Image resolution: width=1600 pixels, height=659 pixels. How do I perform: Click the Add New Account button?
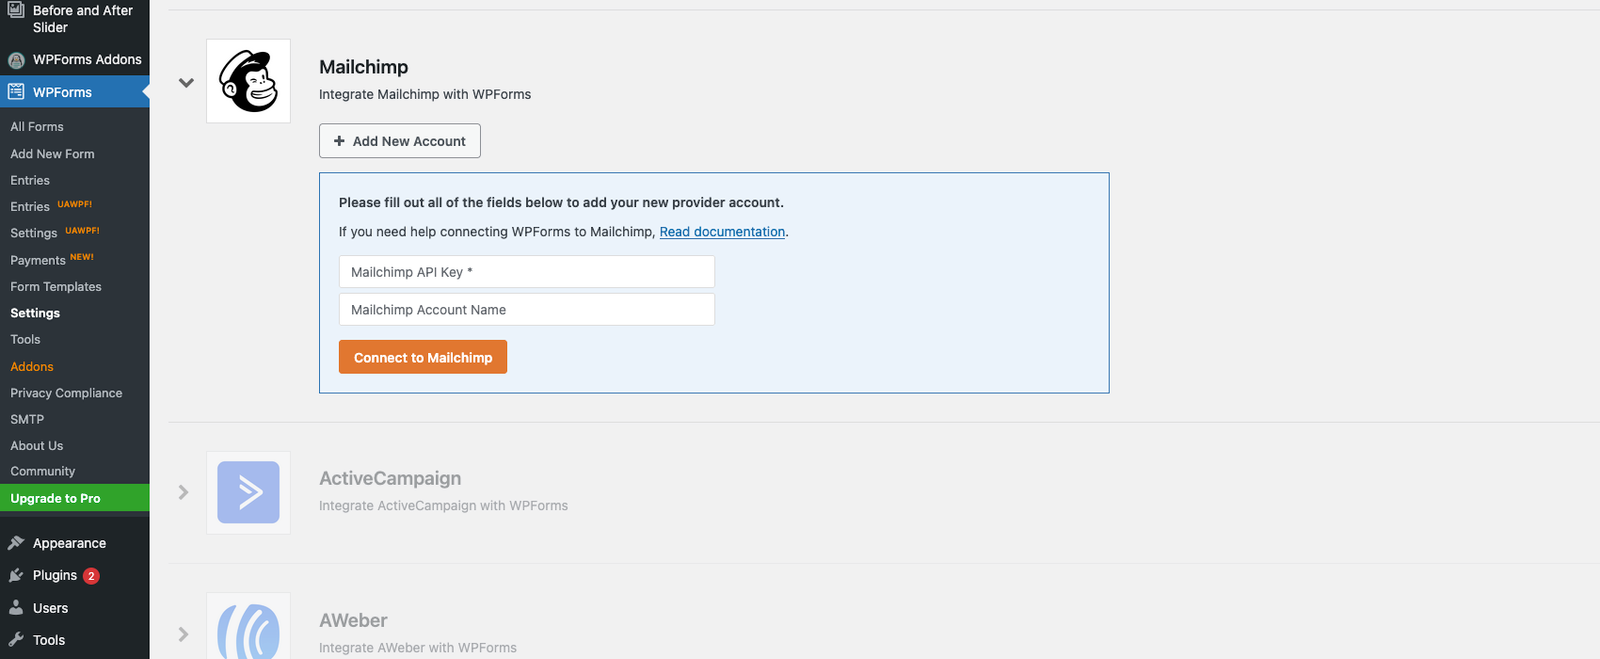tap(400, 141)
